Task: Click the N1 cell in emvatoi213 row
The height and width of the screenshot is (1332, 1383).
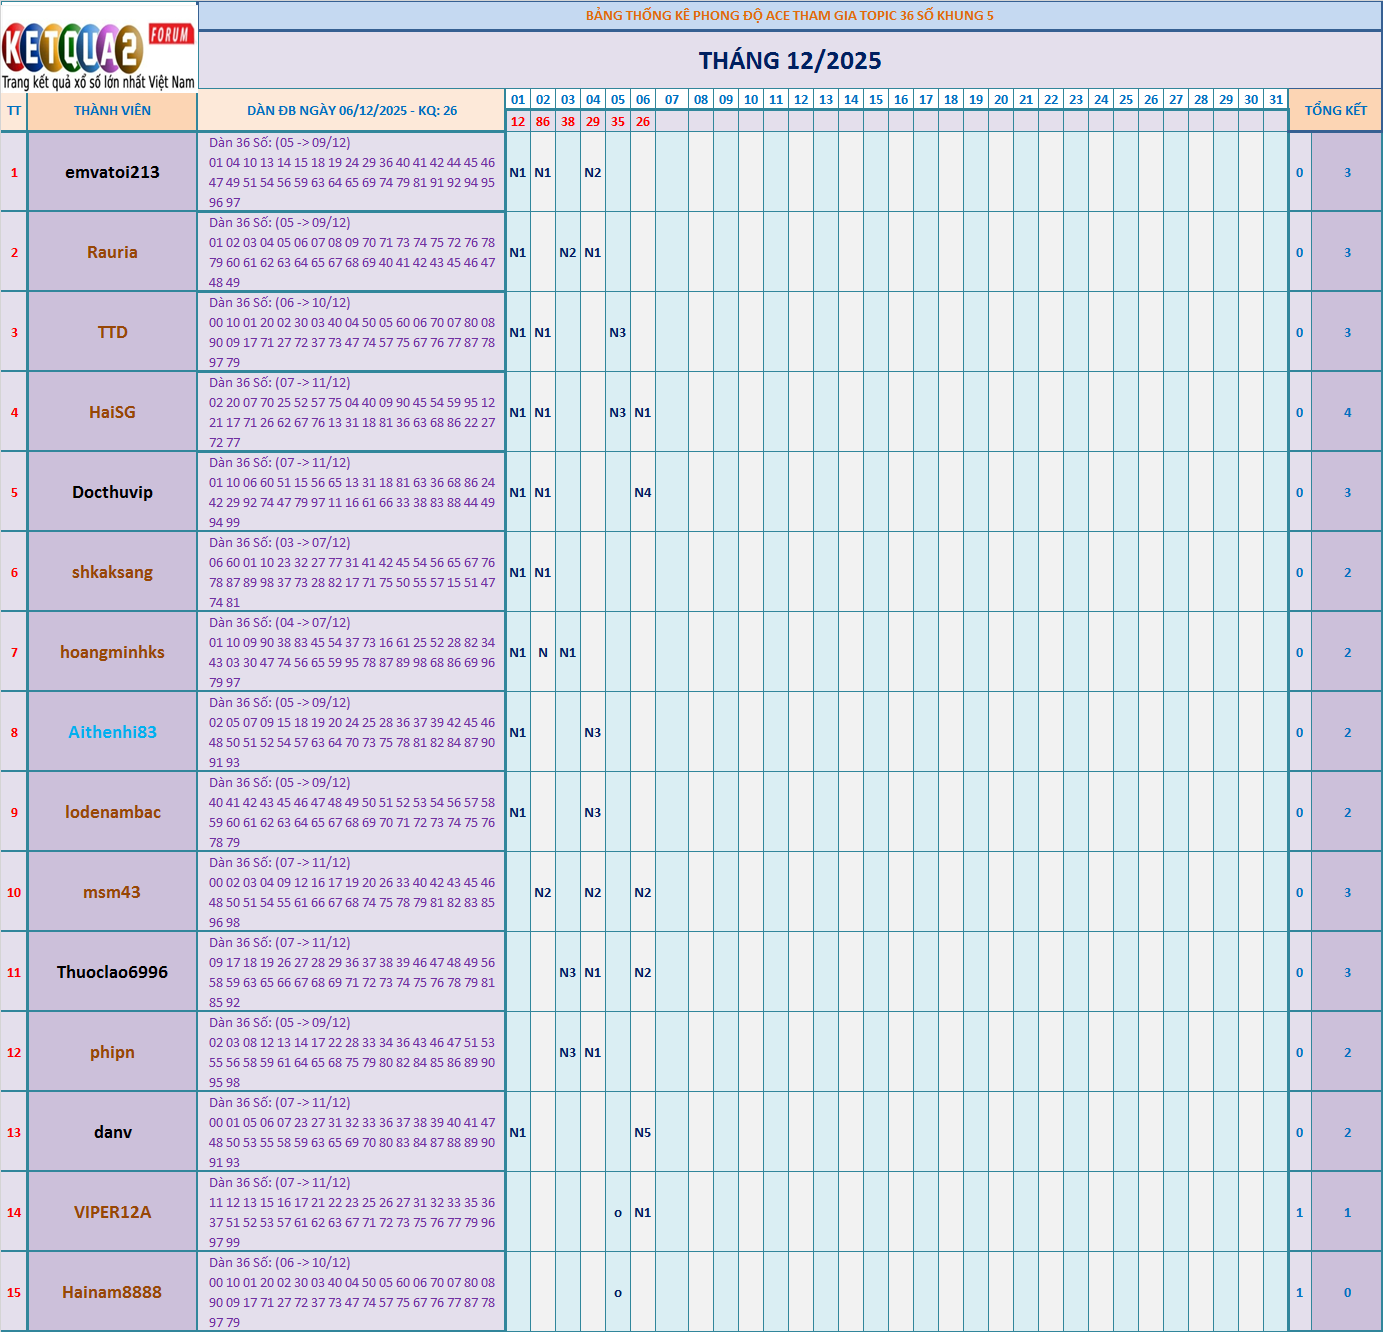Action: click(516, 172)
